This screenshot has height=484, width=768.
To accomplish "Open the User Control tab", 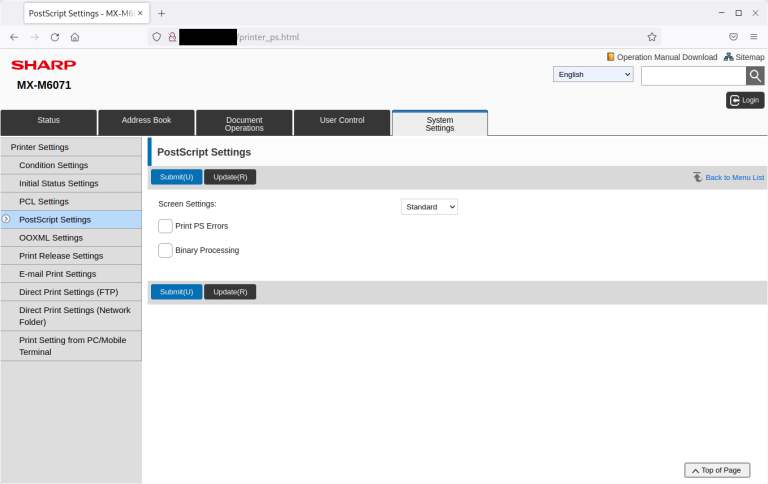I will (x=342, y=122).
